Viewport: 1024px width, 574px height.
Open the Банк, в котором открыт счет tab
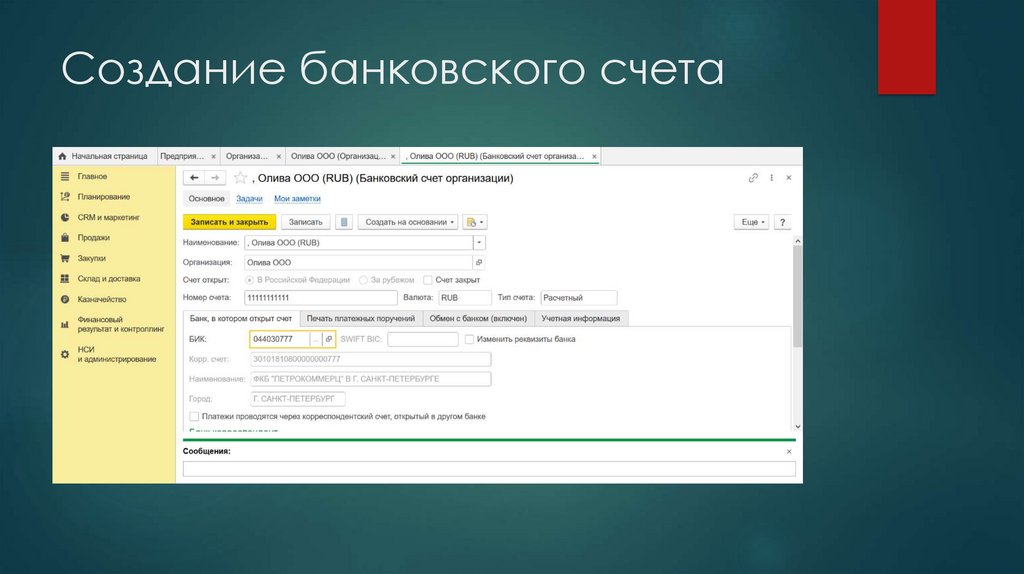click(241, 318)
